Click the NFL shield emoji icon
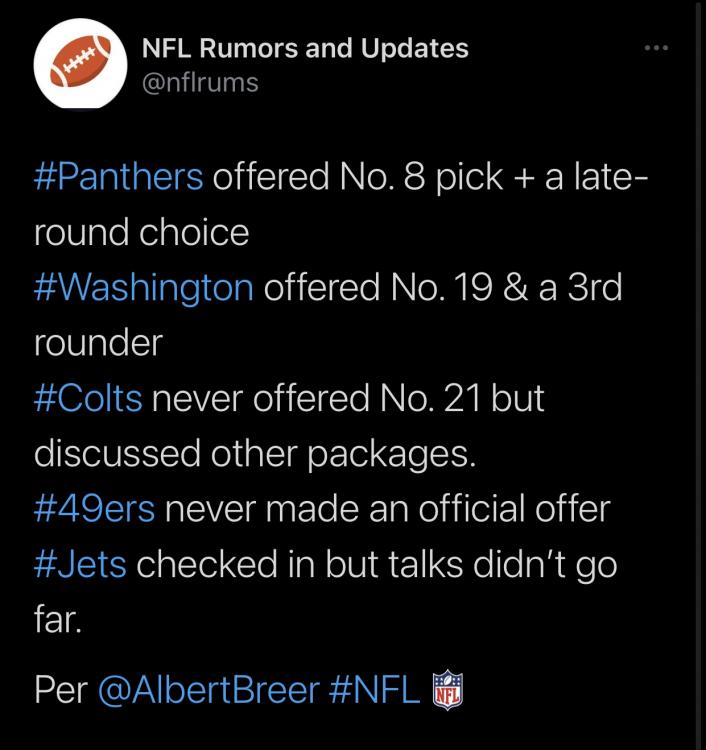Image resolution: width=706 pixels, height=750 pixels. [x=447, y=691]
